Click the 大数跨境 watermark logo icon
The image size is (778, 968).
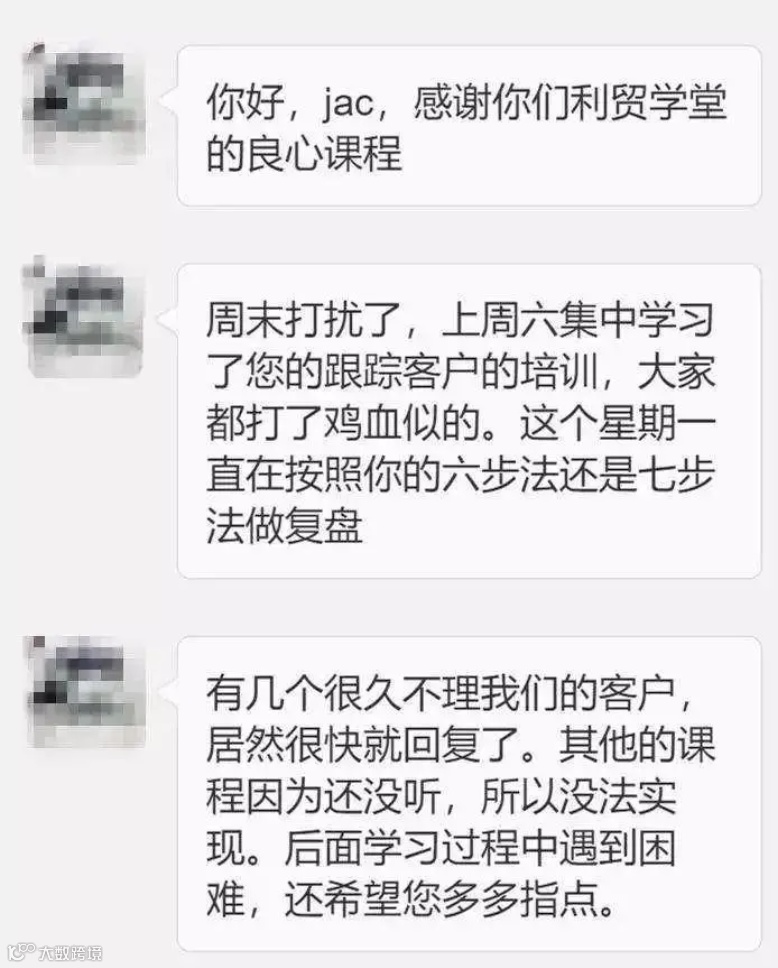[20, 952]
